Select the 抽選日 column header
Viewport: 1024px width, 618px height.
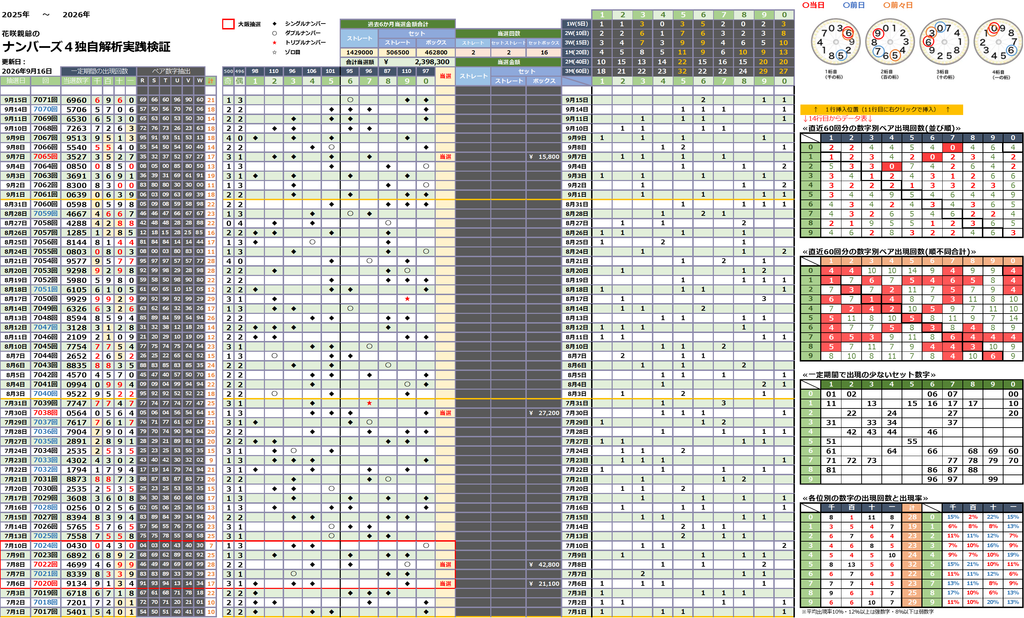(x=15, y=81)
